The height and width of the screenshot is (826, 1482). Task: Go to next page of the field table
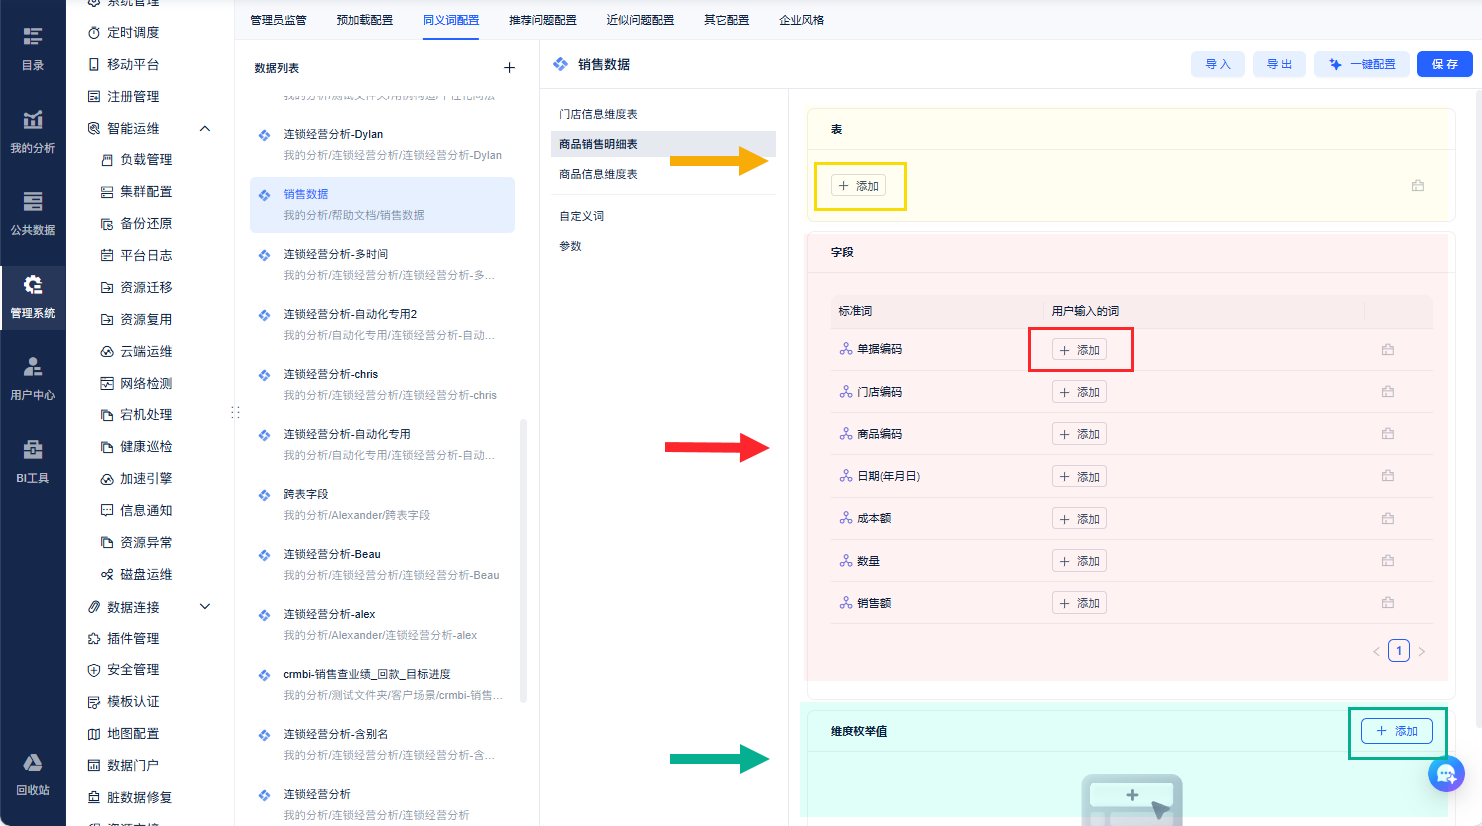tap(1422, 651)
